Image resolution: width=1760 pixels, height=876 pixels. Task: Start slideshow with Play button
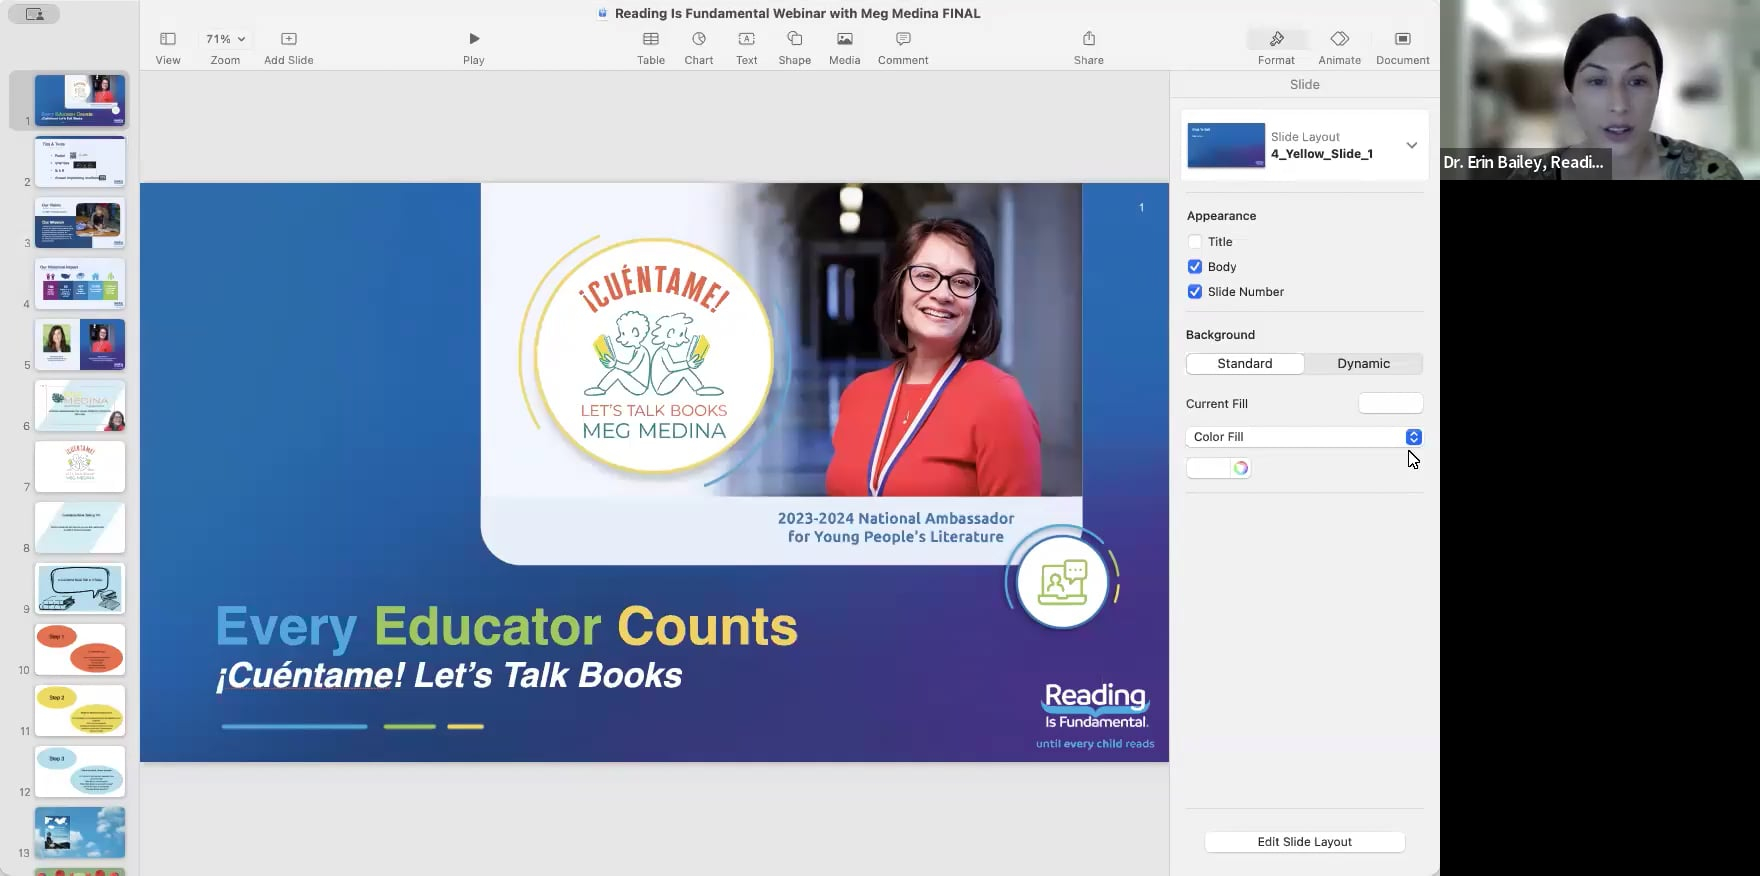pyautogui.click(x=474, y=39)
